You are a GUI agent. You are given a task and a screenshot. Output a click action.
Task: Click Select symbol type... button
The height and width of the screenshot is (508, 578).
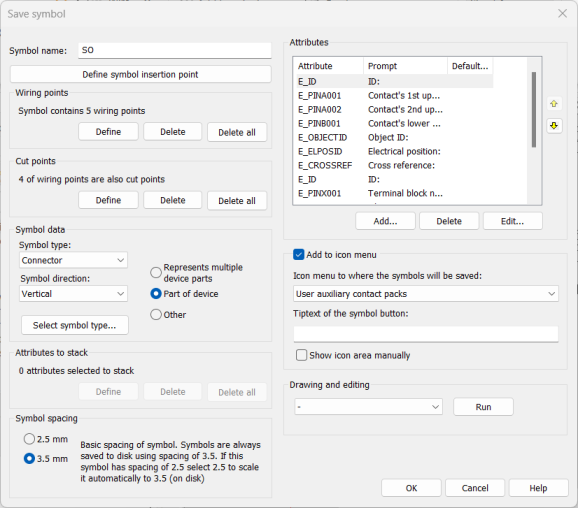[x=74, y=325]
